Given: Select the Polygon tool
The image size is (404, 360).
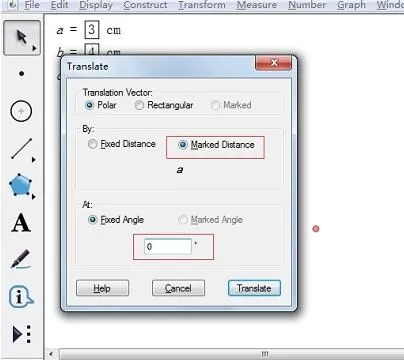Looking at the screenshot, I should point(21,185).
